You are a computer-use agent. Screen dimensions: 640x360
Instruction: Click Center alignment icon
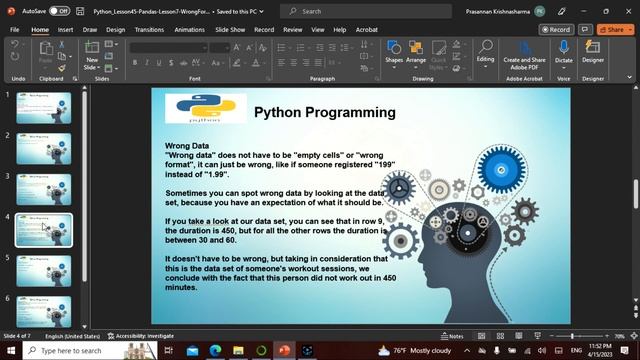[293, 63]
